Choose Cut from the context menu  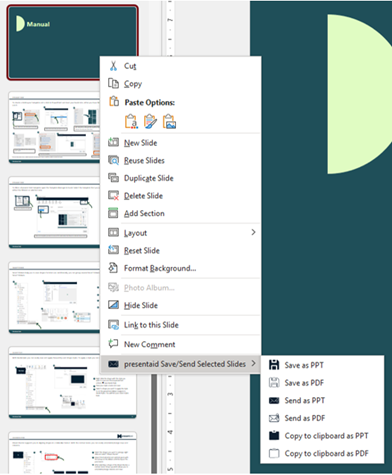pyautogui.click(x=180, y=66)
